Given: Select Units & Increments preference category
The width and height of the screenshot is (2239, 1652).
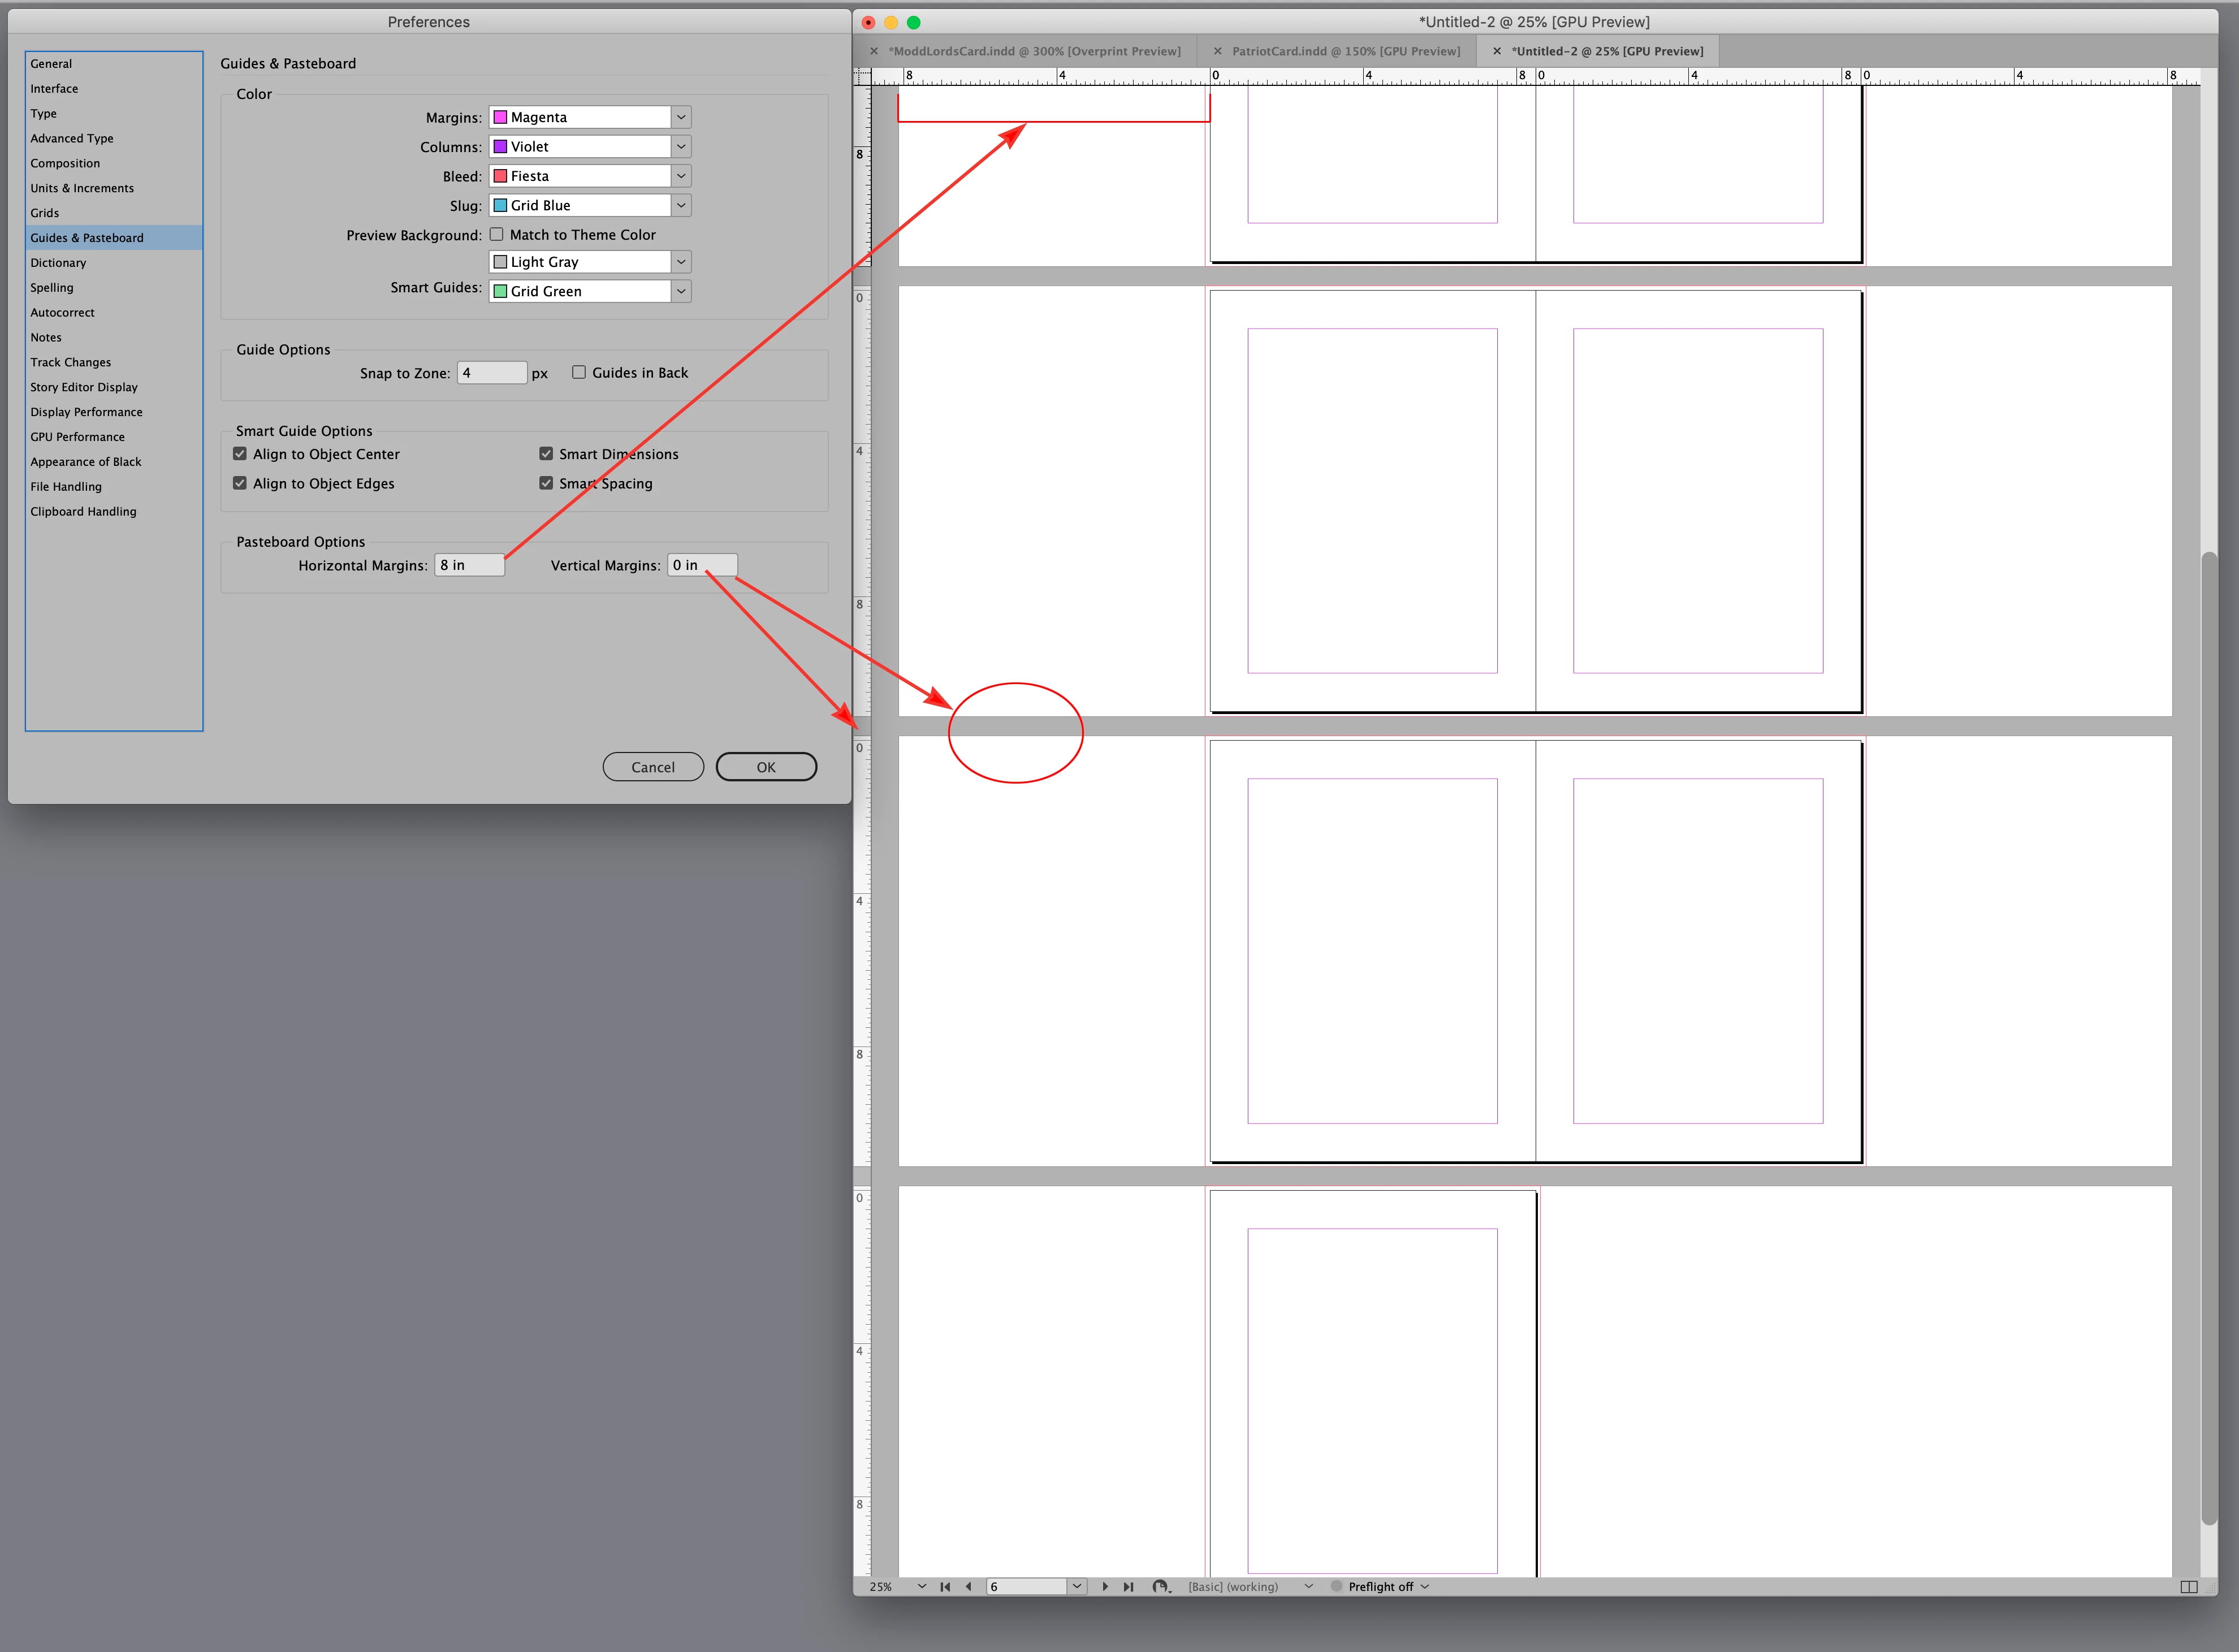Looking at the screenshot, I should point(82,188).
